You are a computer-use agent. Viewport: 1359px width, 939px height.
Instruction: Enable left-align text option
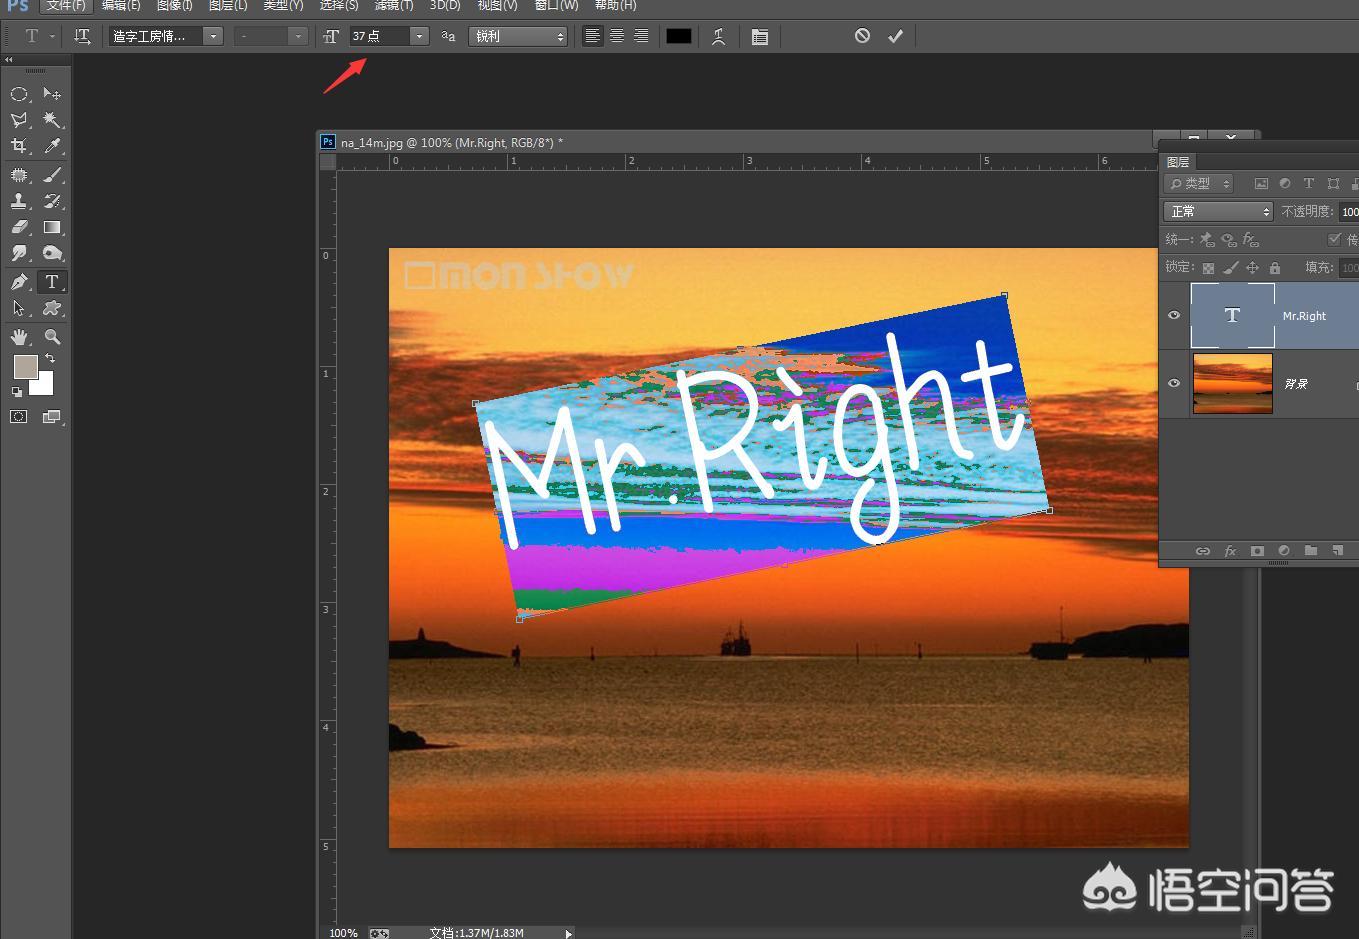[x=593, y=36]
